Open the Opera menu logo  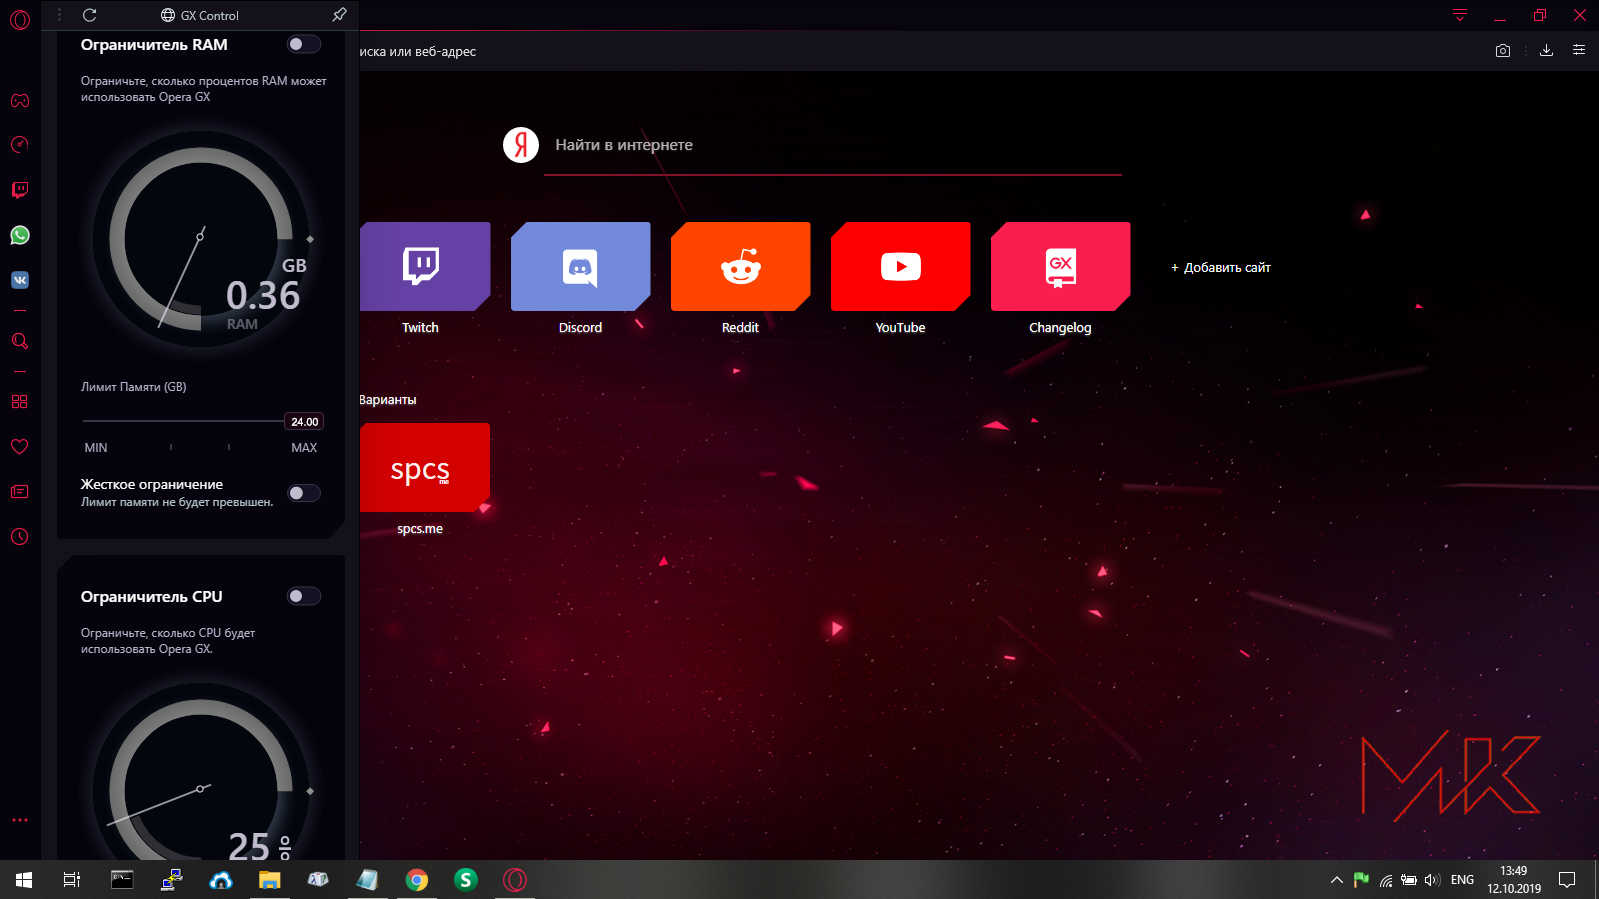pos(20,19)
